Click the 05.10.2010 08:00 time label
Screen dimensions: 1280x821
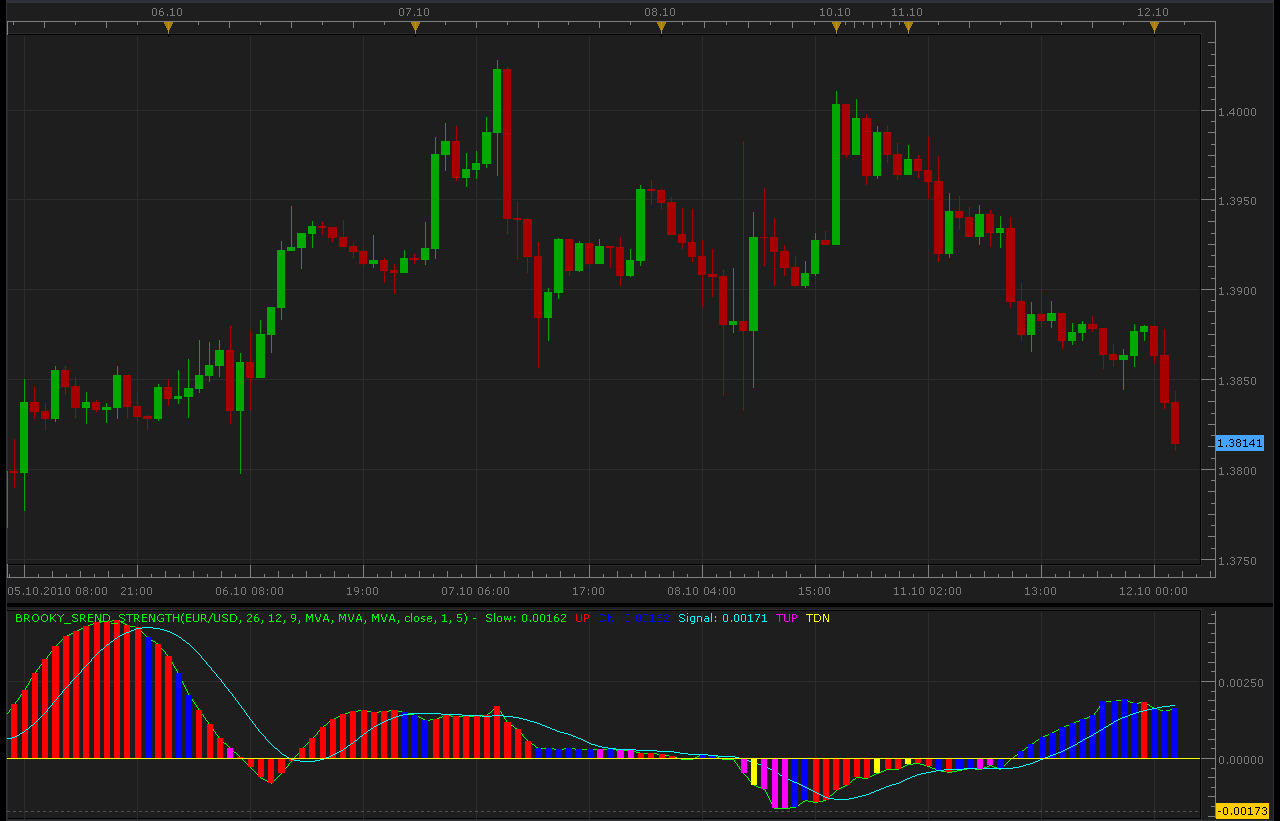[58, 591]
